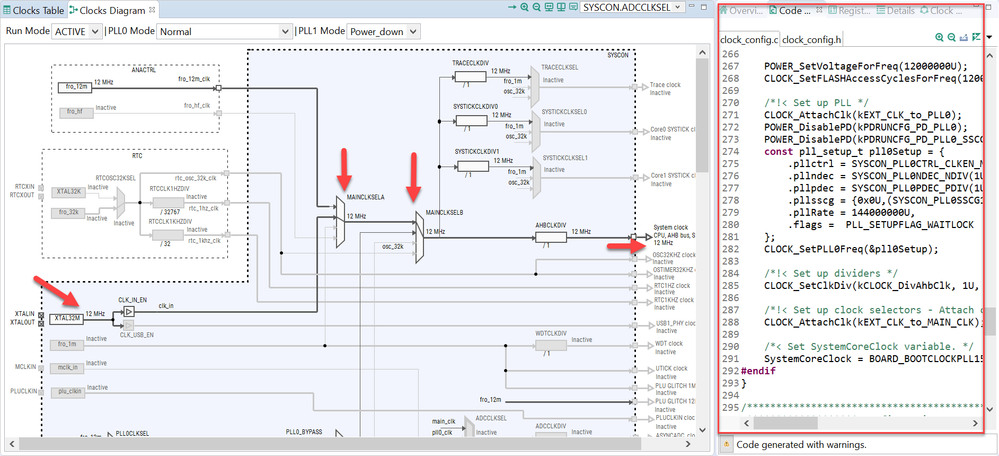
Task: Select the RTCCLK1KHZDIV divider block
Action: click(x=168, y=235)
